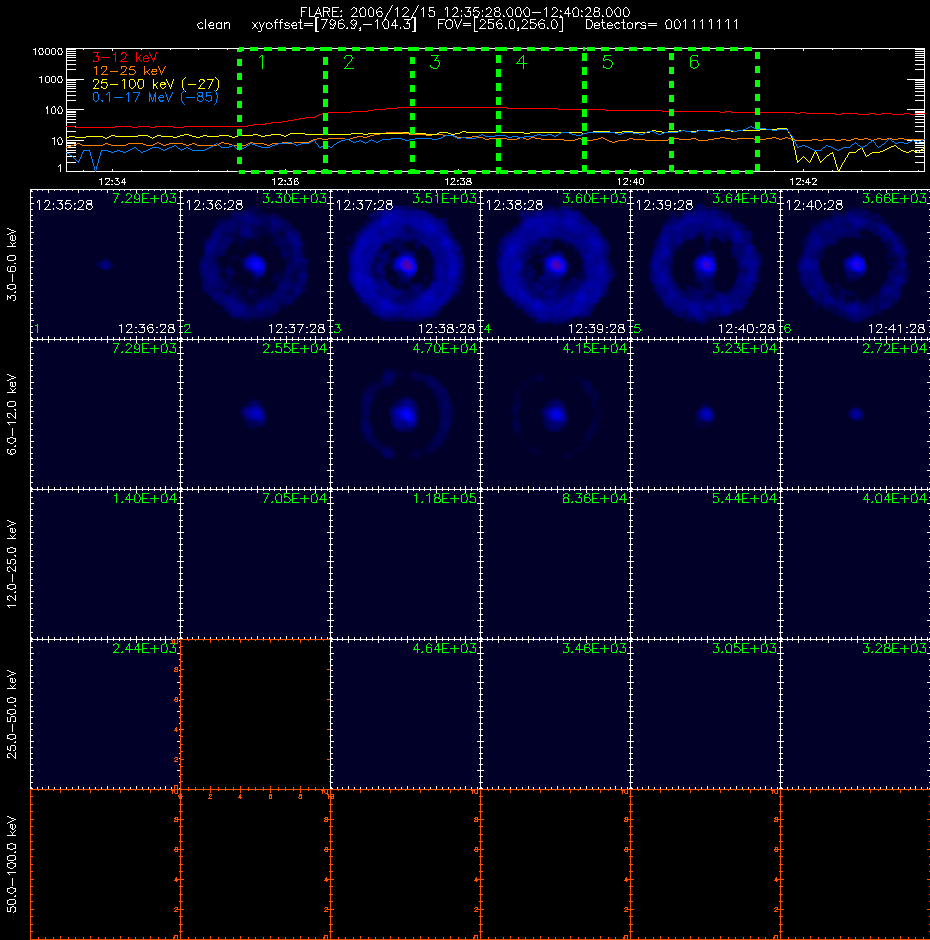Select the 12.0-25.0 keV panel labeled 1.18E+05
This screenshot has width=930, height=940.
click(405, 564)
